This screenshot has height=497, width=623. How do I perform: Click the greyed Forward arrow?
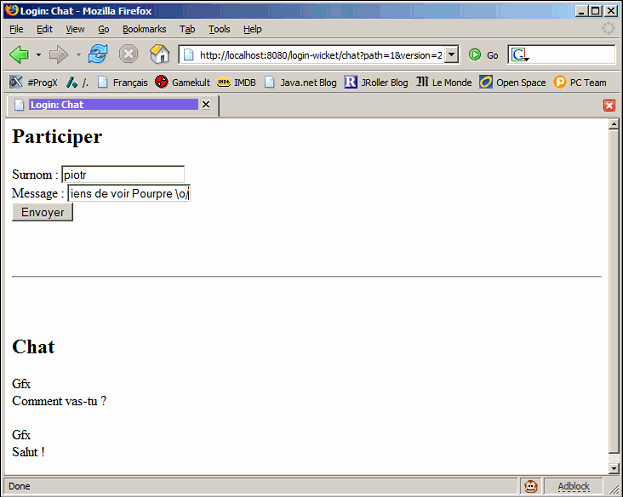(x=58, y=54)
